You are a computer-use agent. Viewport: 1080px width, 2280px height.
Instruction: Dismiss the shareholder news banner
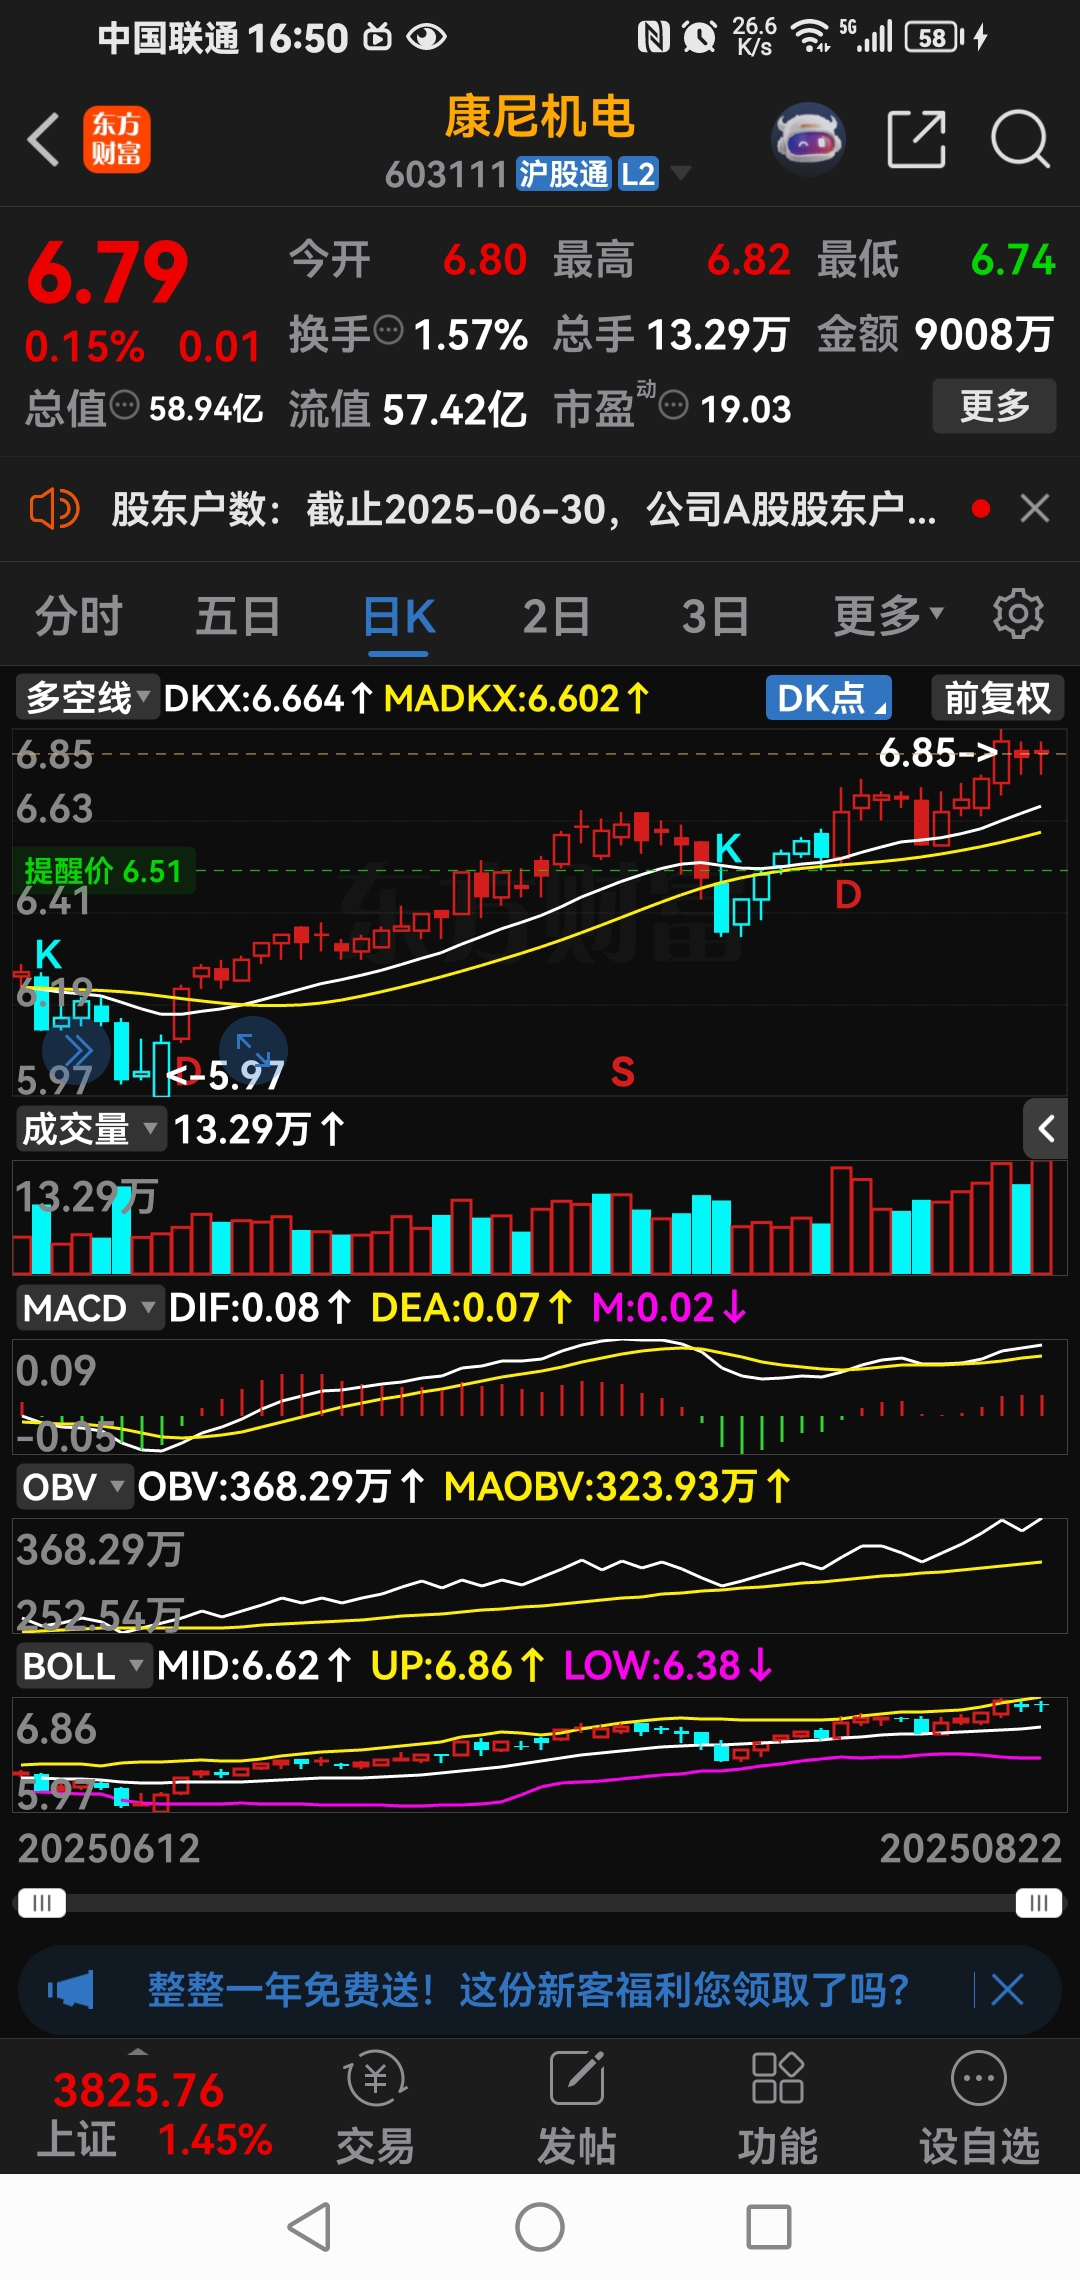pyautogui.click(x=1035, y=508)
